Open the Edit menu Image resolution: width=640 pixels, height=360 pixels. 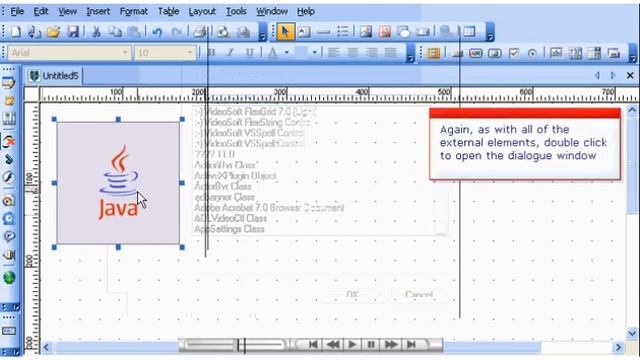coord(41,11)
